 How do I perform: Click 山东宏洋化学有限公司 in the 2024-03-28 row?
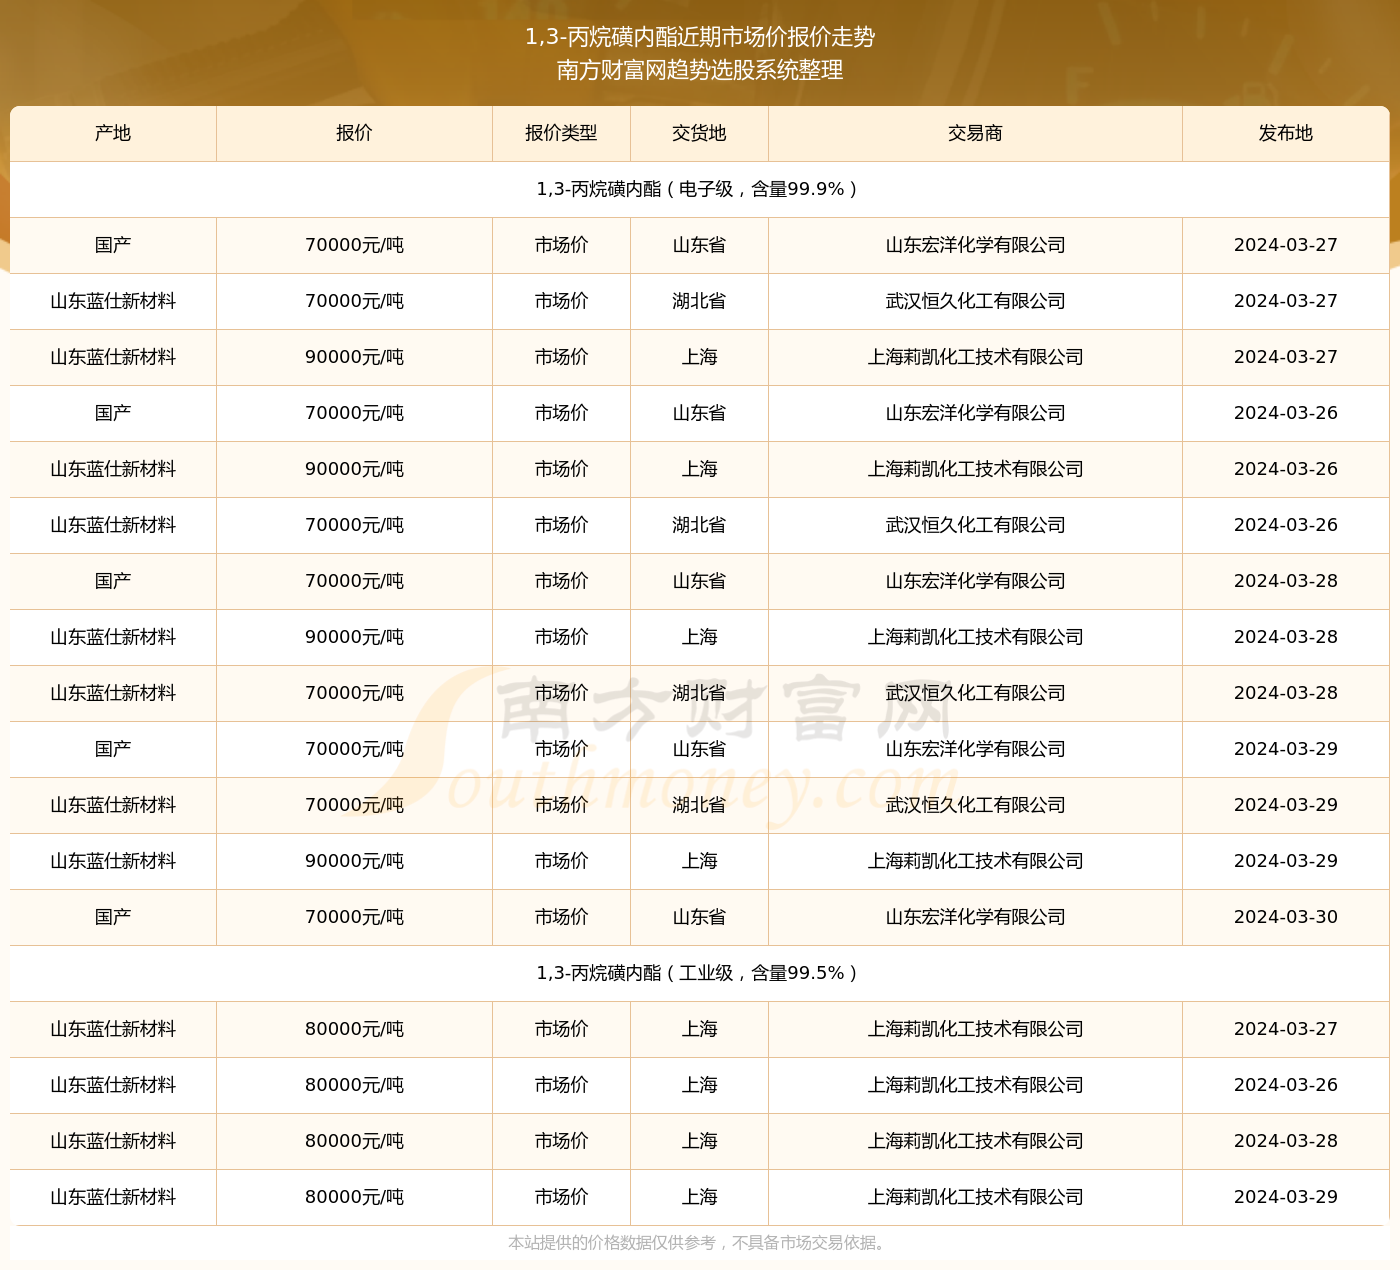(975, 581)
